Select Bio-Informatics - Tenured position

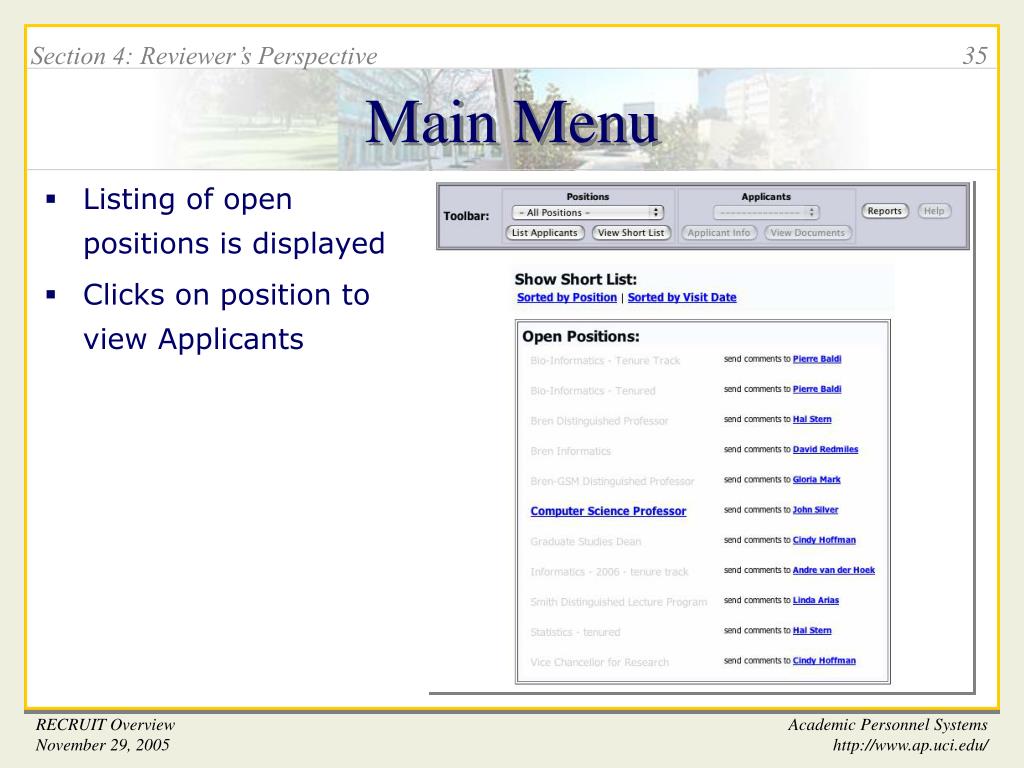(x=592, y=391)
